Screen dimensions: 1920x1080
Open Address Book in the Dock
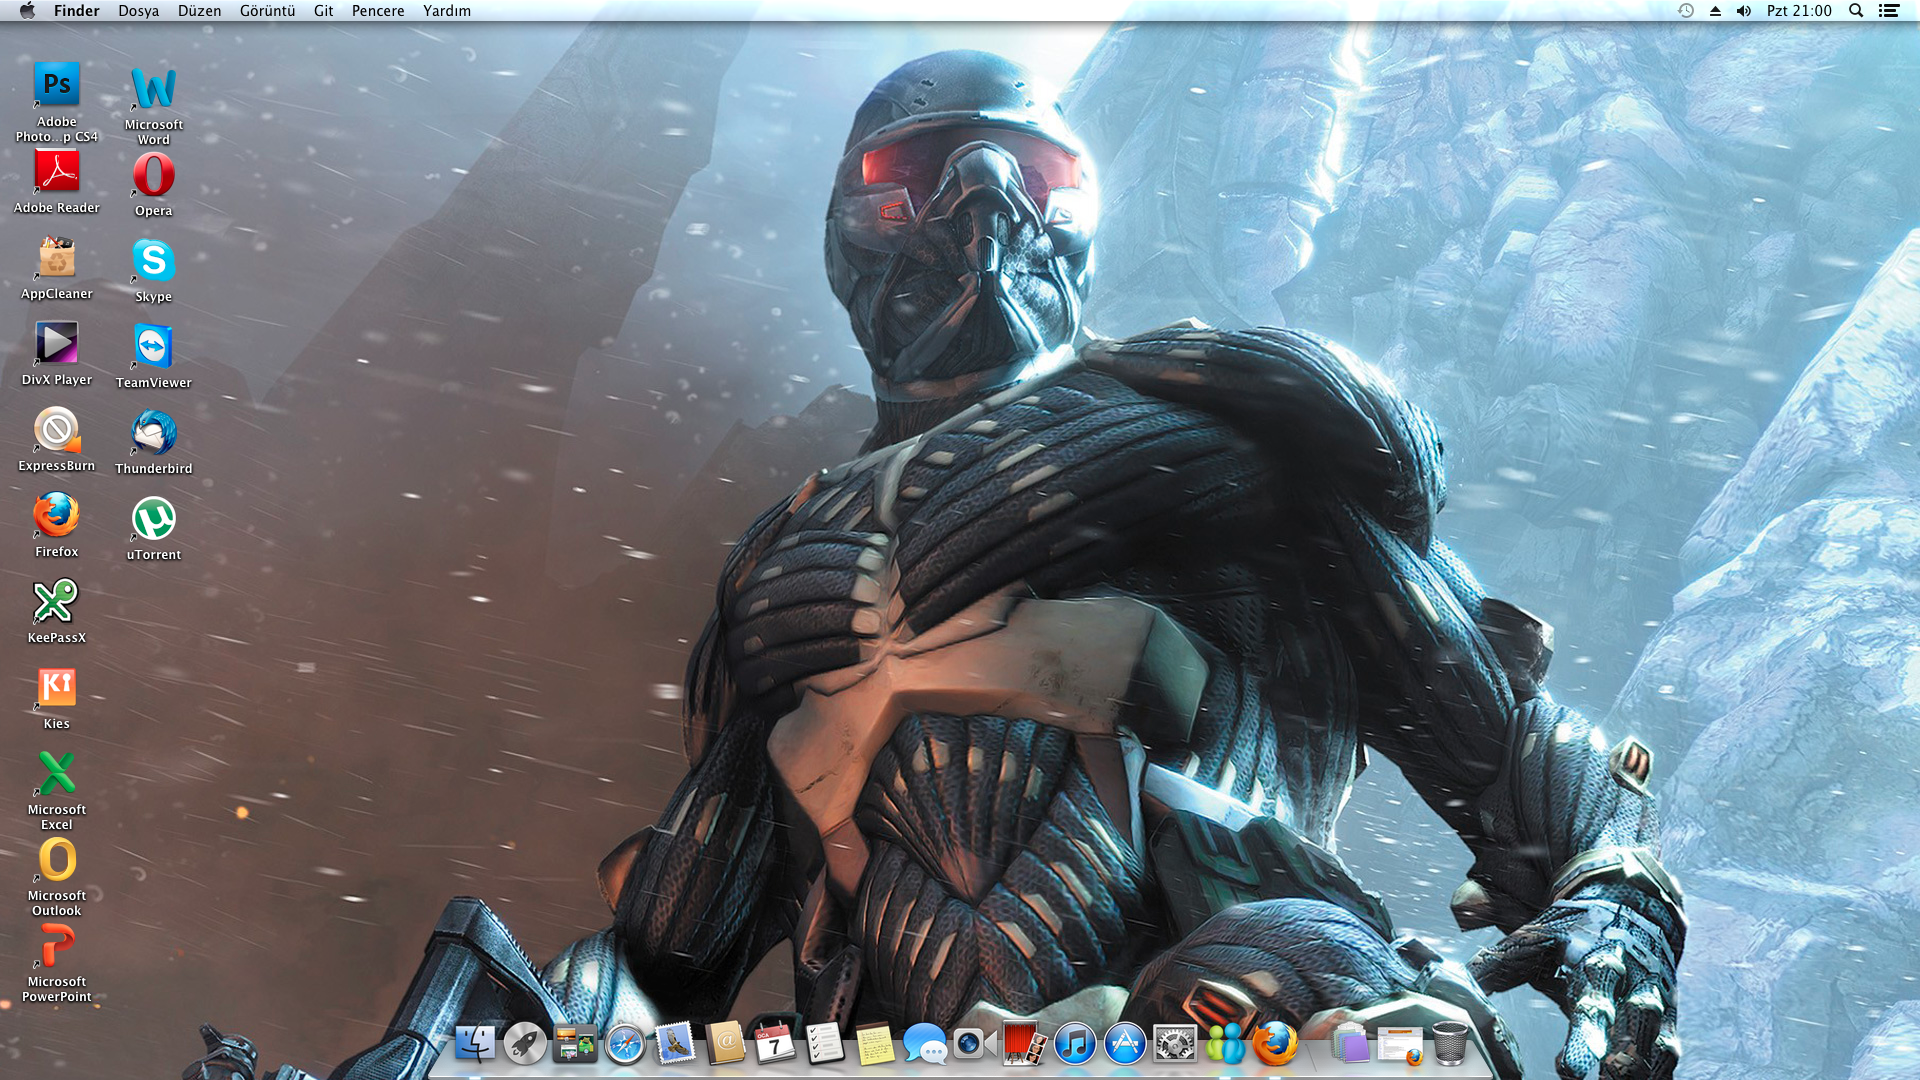click(x=725, y=1044)
